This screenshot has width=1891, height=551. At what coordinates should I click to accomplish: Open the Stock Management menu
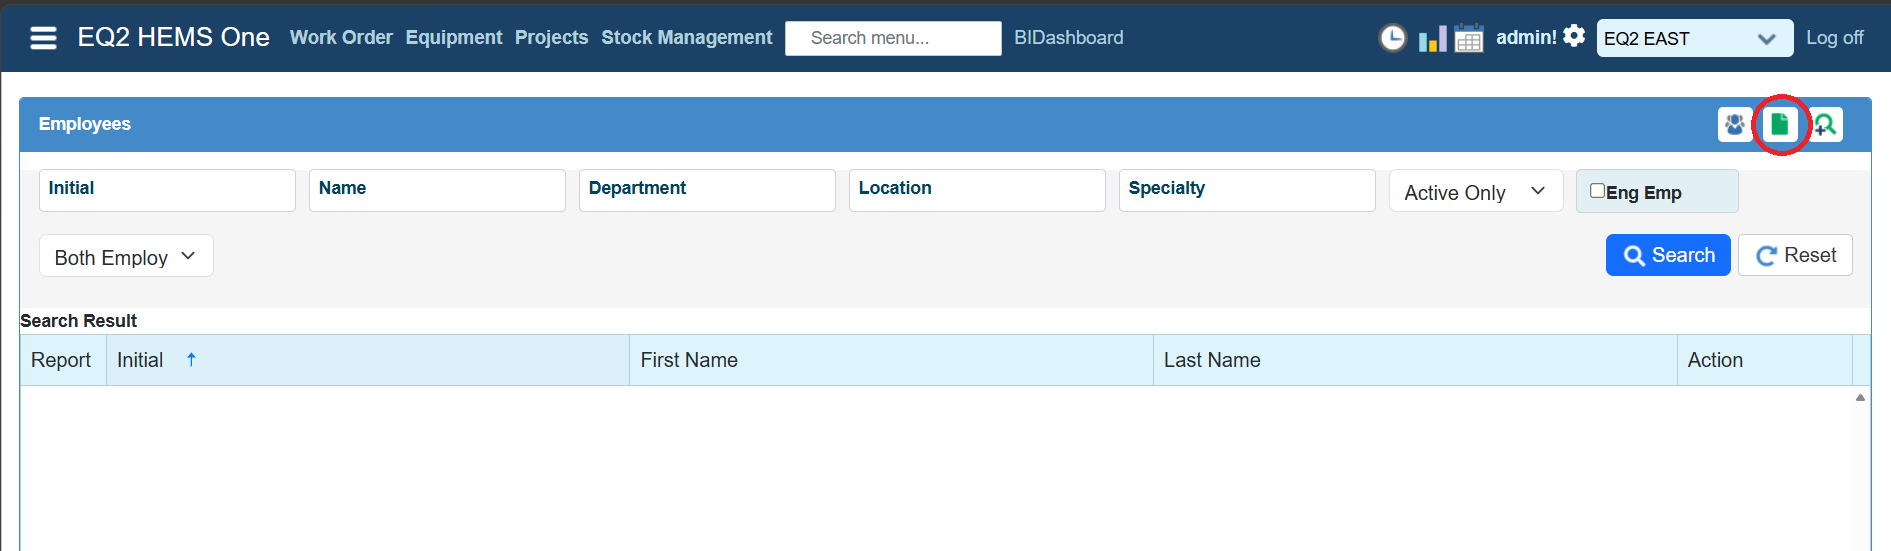686,37
